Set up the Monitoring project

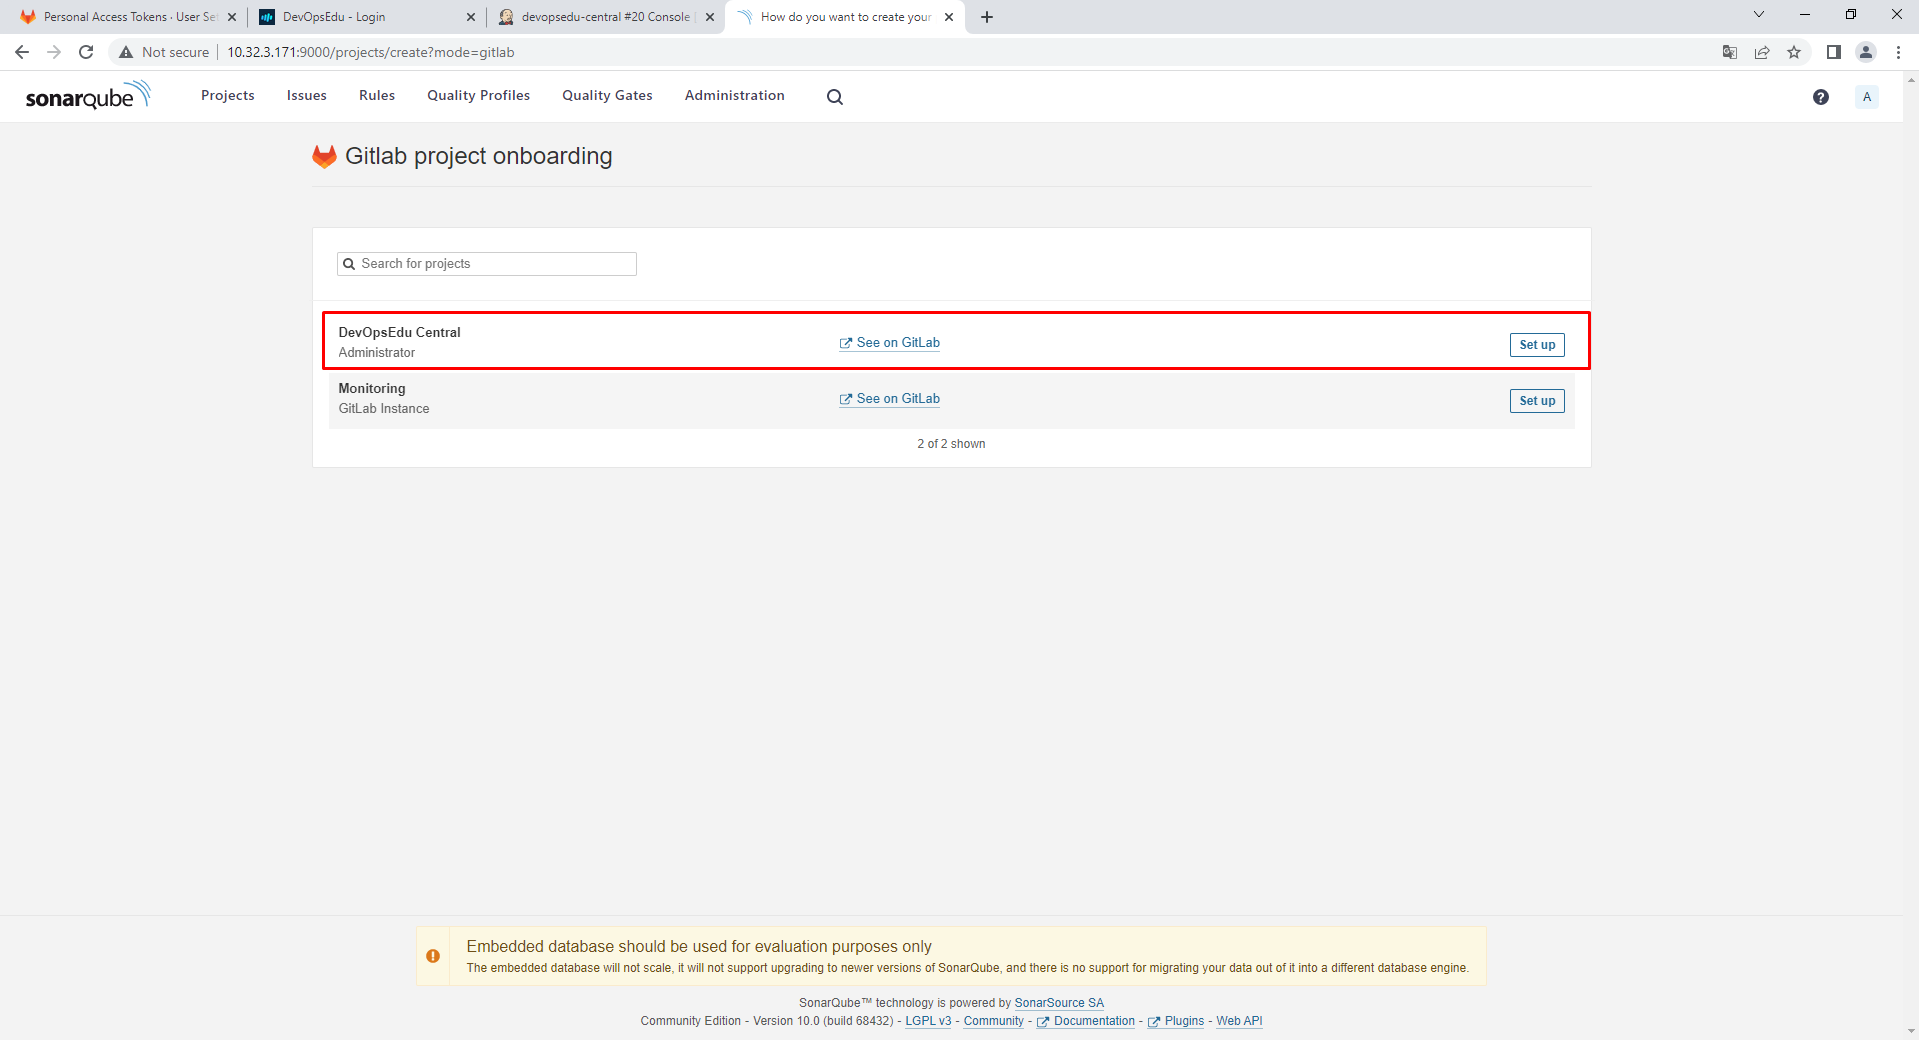tap(1537, 401)
